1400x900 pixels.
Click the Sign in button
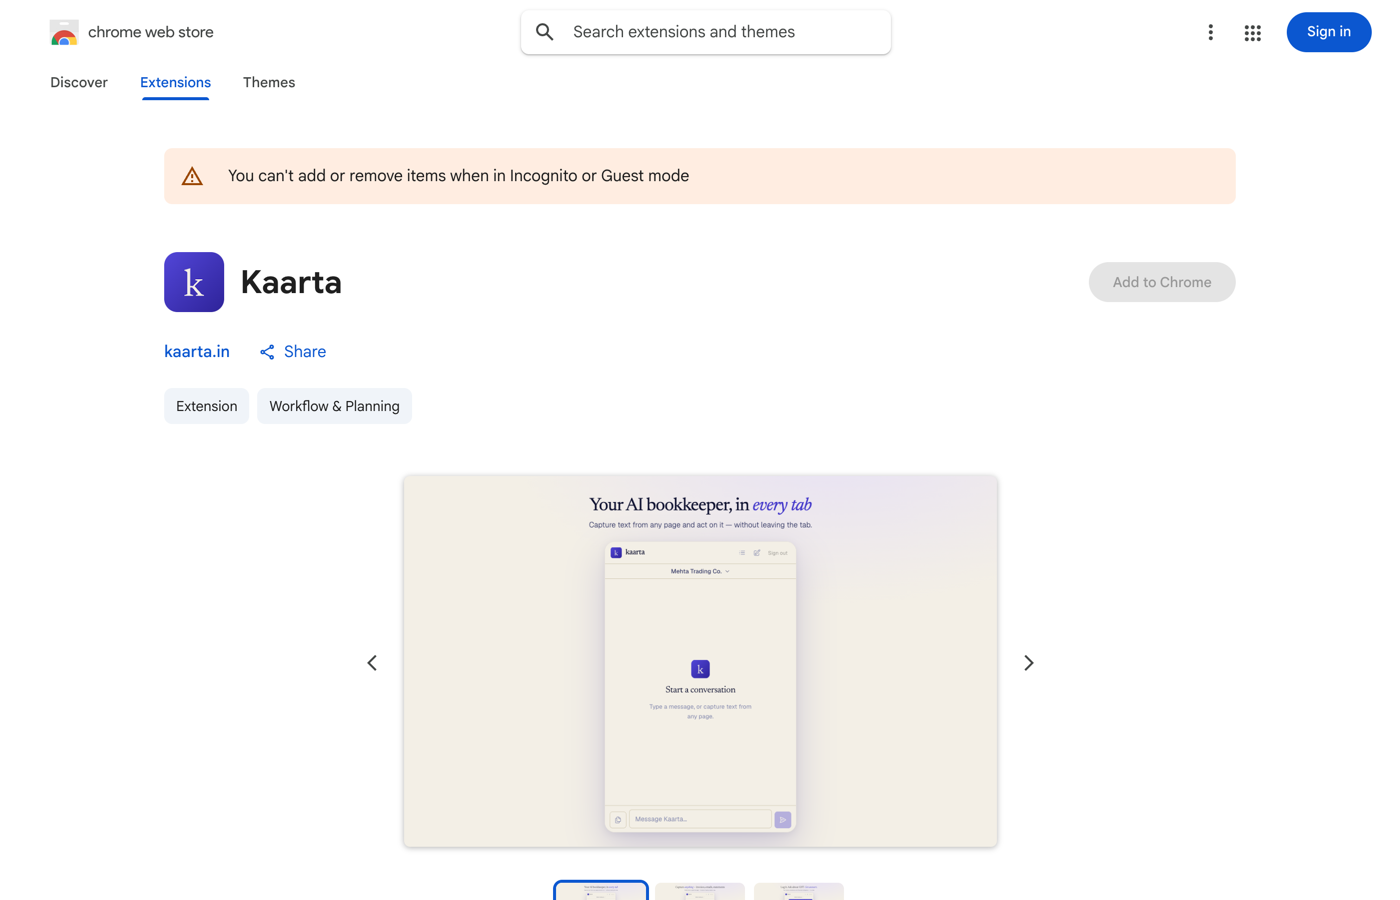1328,32
